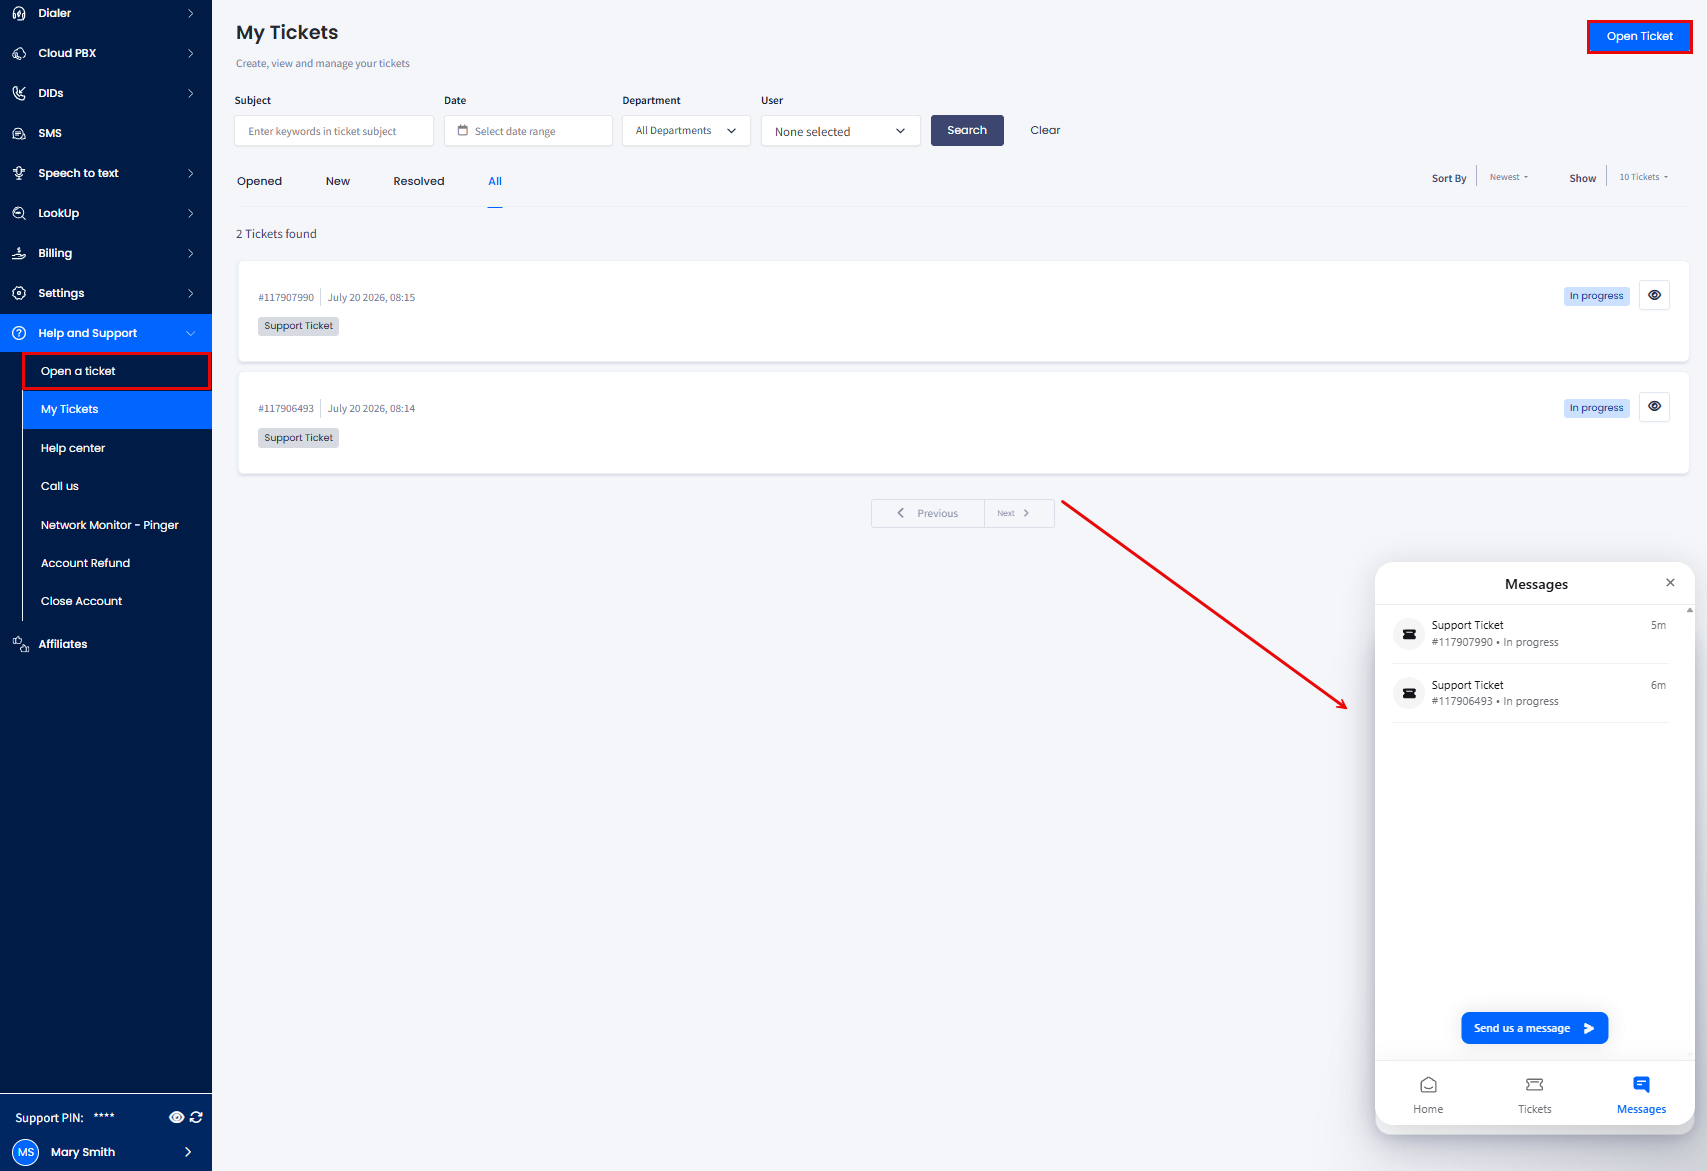Click ticket icon beside #117907990 message
The width and height of the screenshot is (1707, 1171).
(x=1409, y=634)
